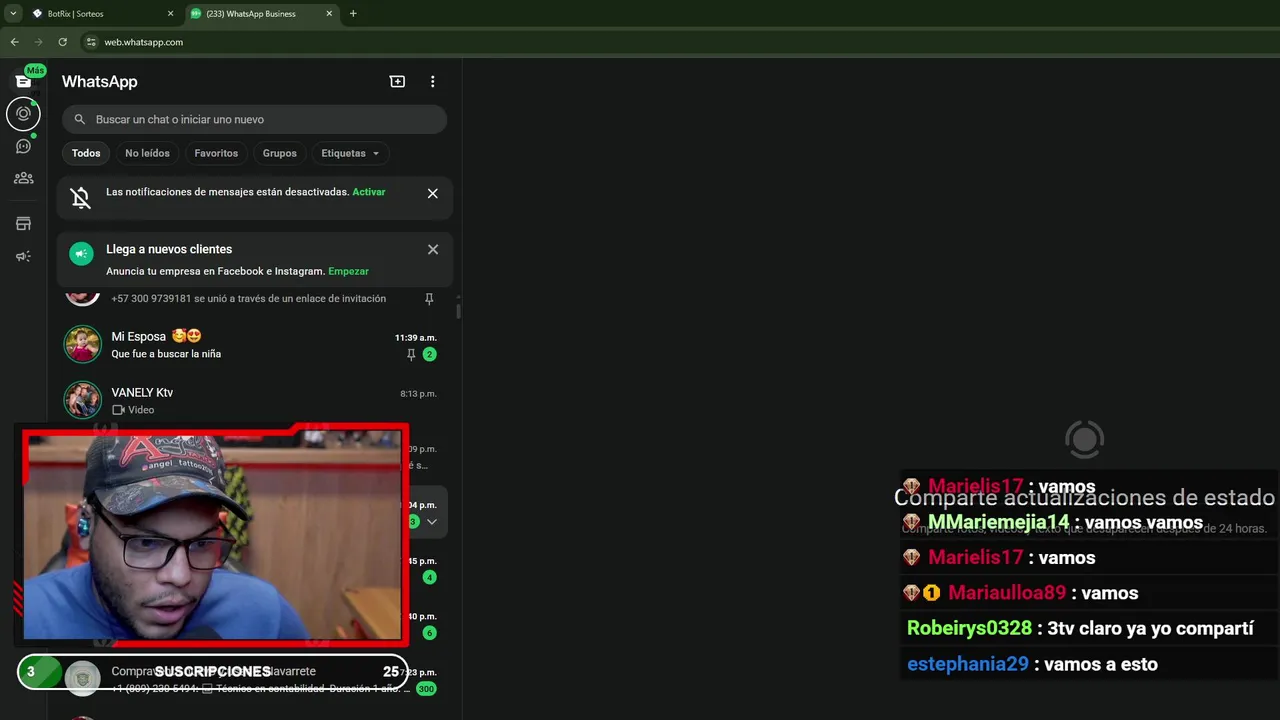Dismiss the 'Llega a nuevos clientes' banner
Screen dimensions: 1280x720
(x=433, y=249)
